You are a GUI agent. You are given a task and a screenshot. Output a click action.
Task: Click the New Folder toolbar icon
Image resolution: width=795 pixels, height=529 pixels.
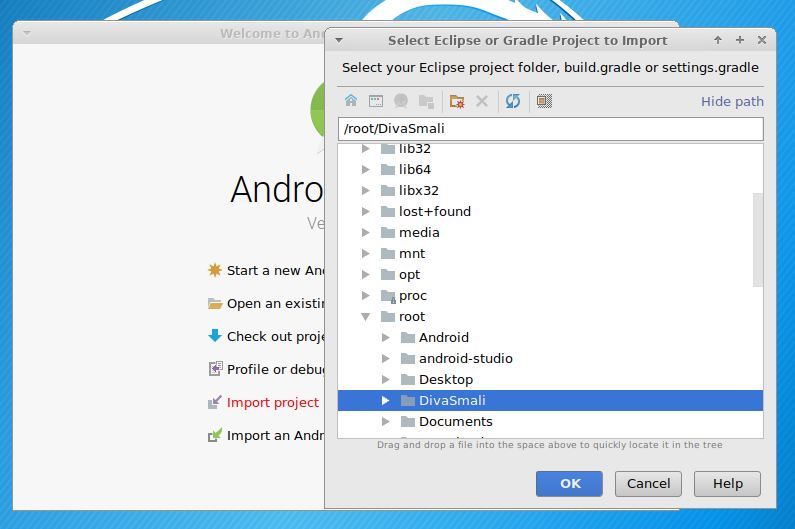(x=457, y=101)
